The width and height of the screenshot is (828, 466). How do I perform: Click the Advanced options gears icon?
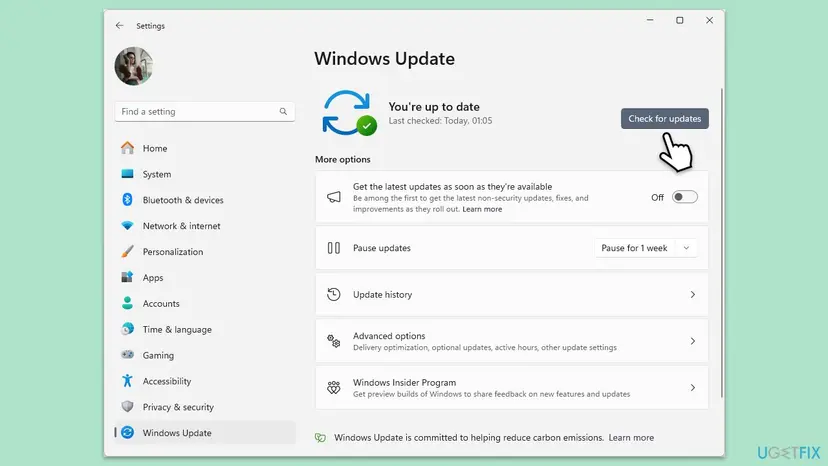click(x=334, y=341)
